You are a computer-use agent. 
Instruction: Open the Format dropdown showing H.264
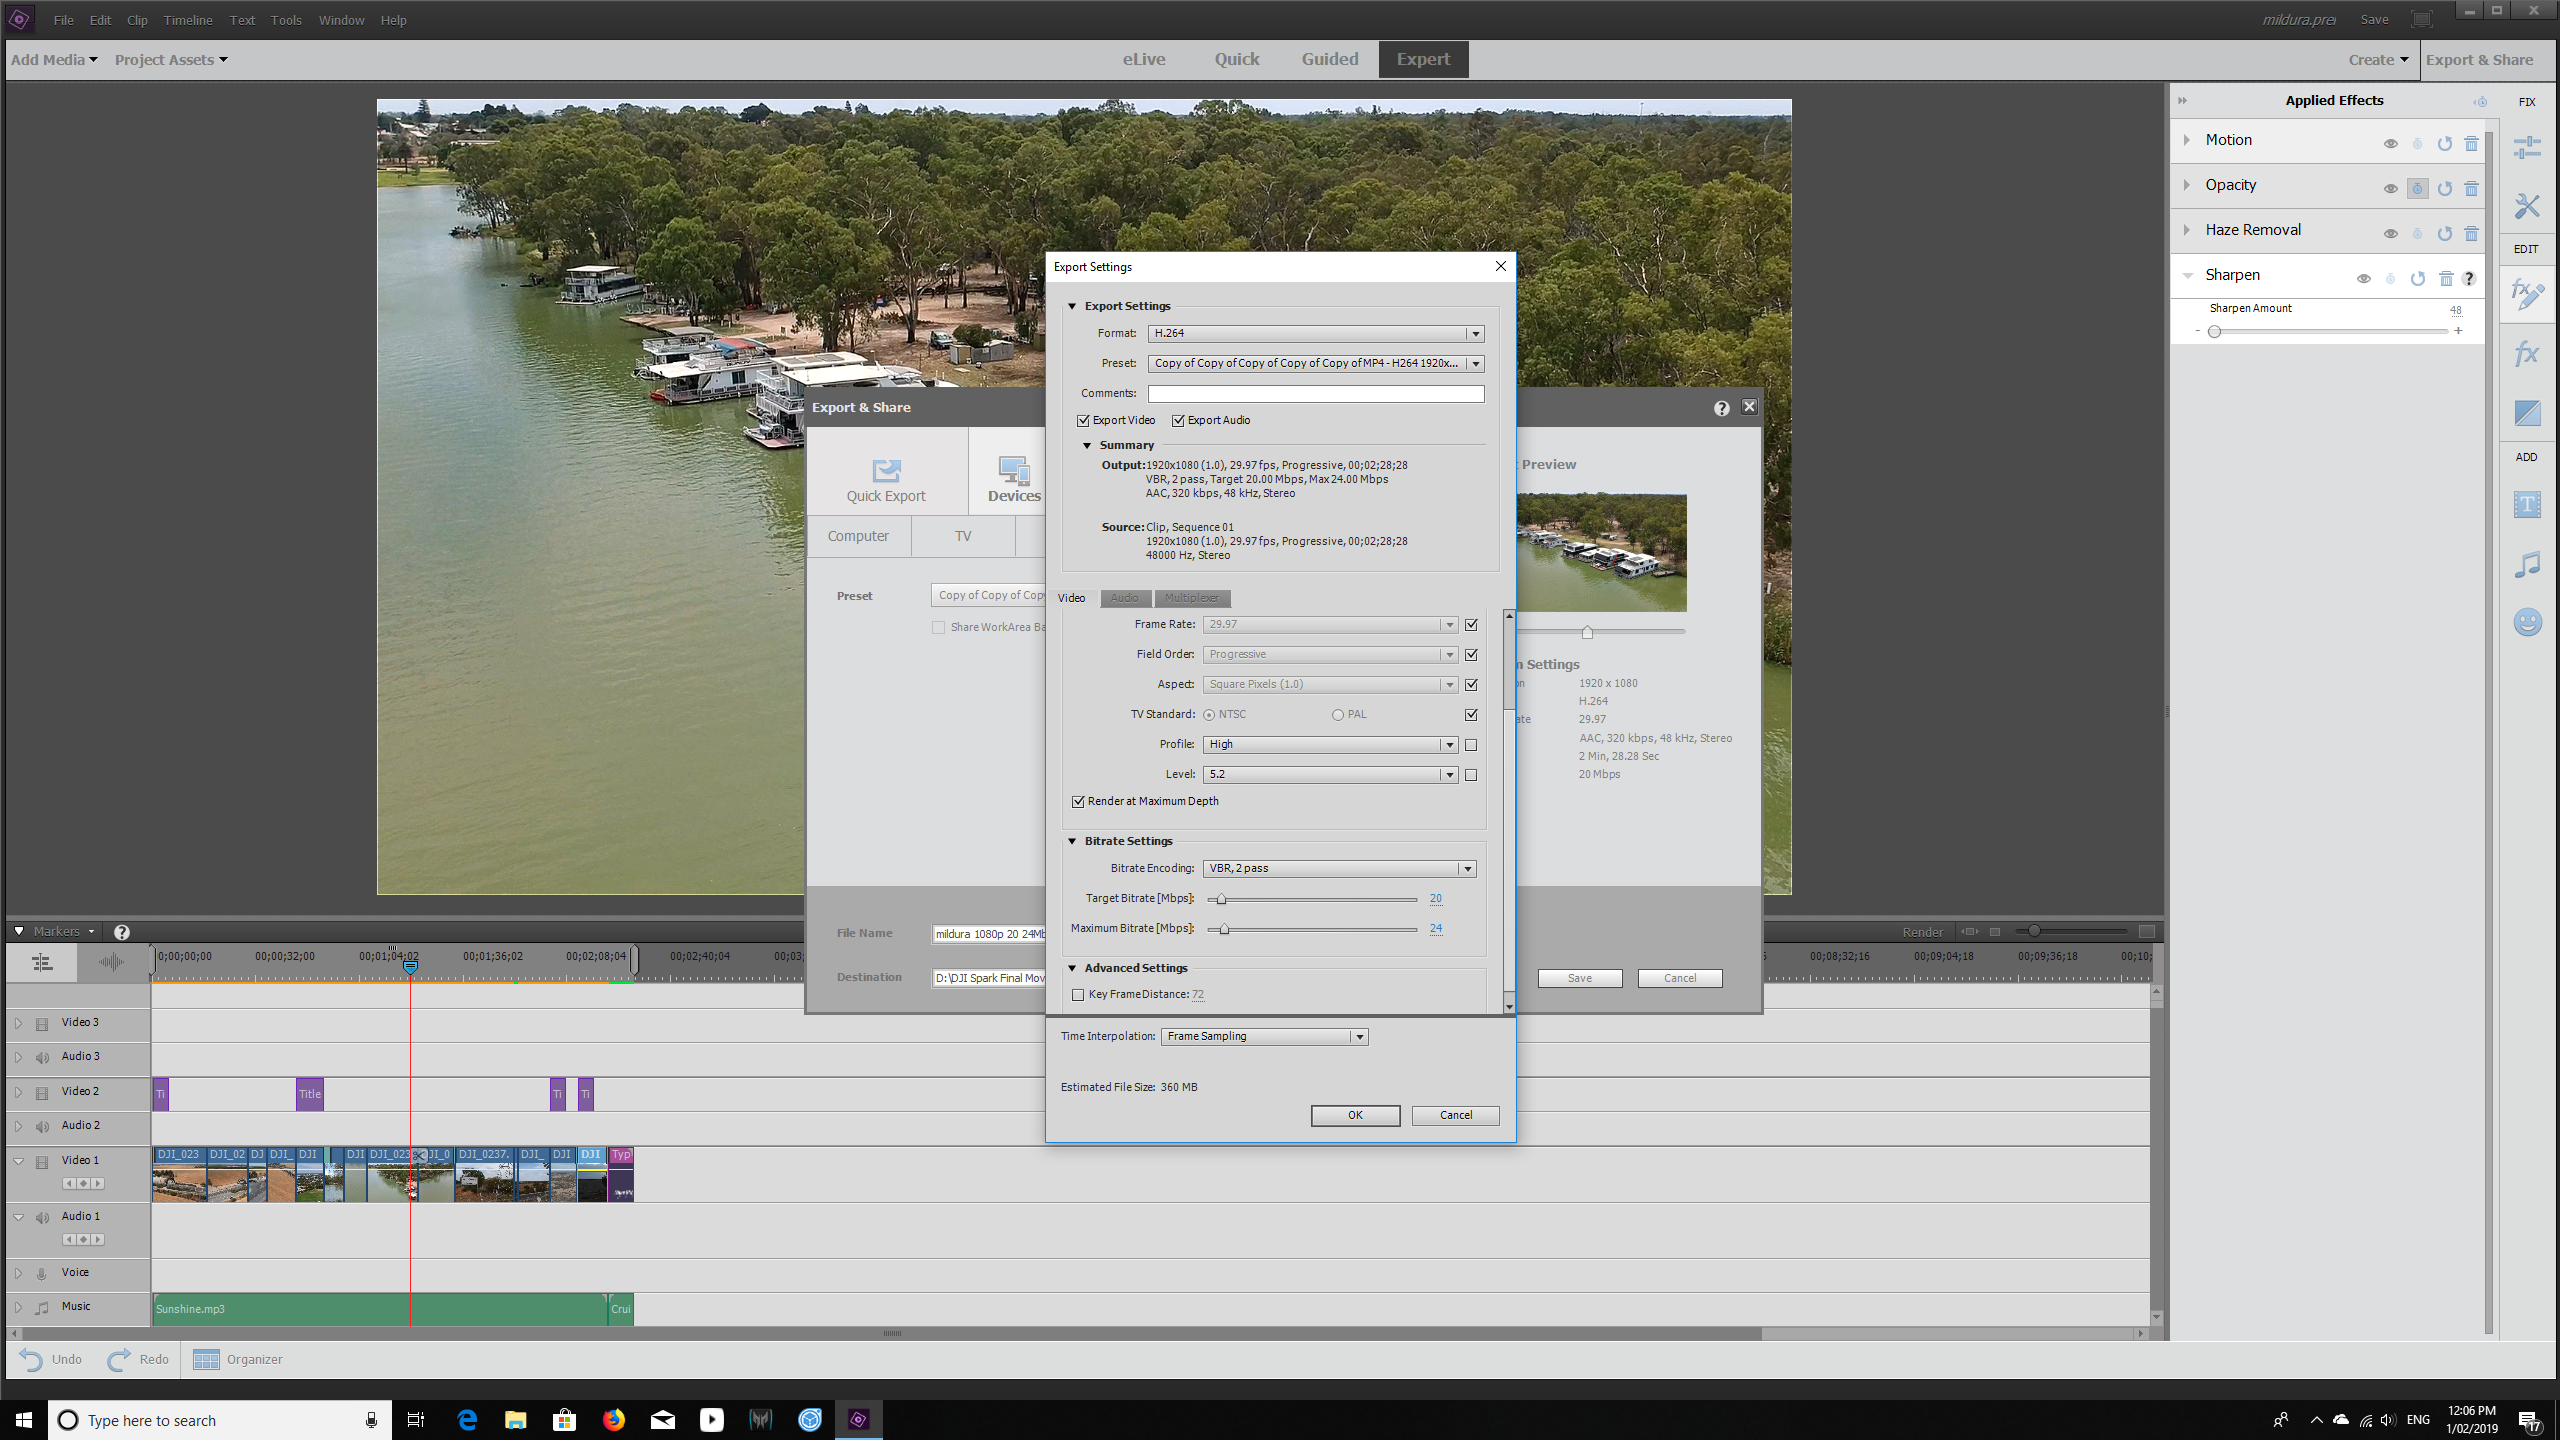pyautogui.click(x=1315, y=334)
